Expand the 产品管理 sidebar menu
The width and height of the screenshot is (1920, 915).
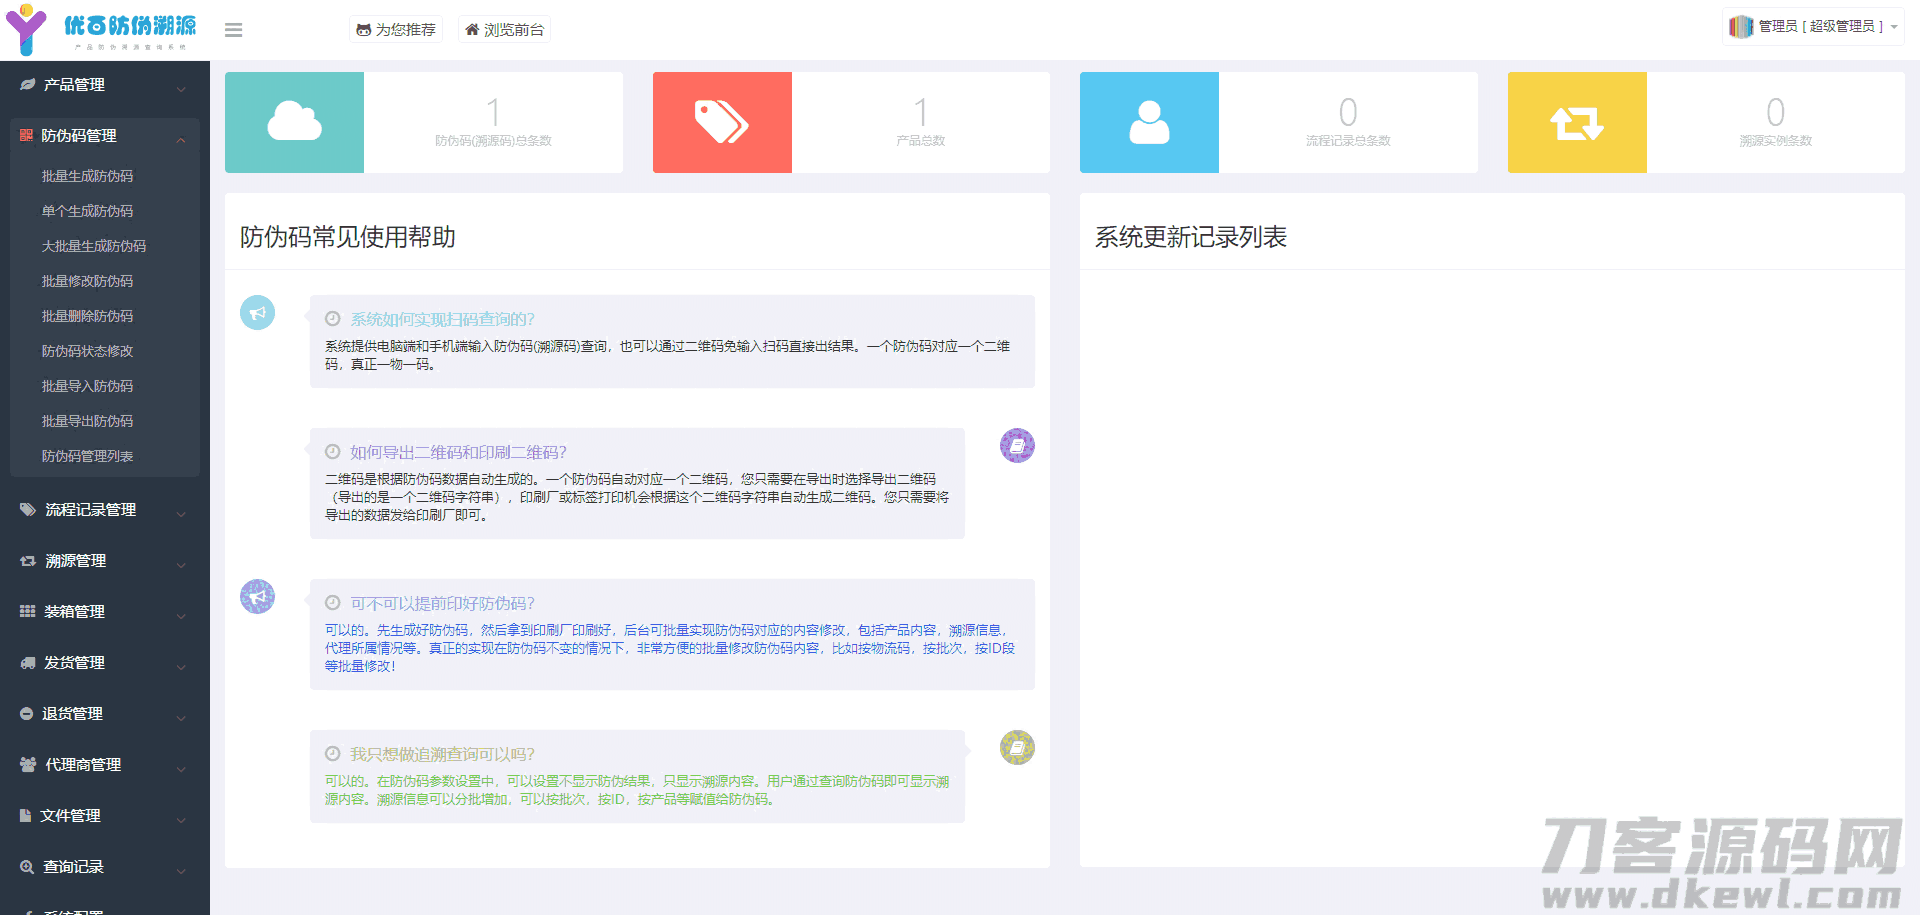(104, 85)
